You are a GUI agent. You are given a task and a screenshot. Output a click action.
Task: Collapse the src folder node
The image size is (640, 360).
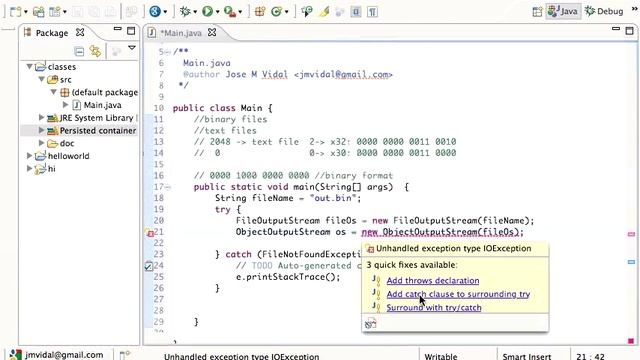pyautogui.click(x=42, y=79)
